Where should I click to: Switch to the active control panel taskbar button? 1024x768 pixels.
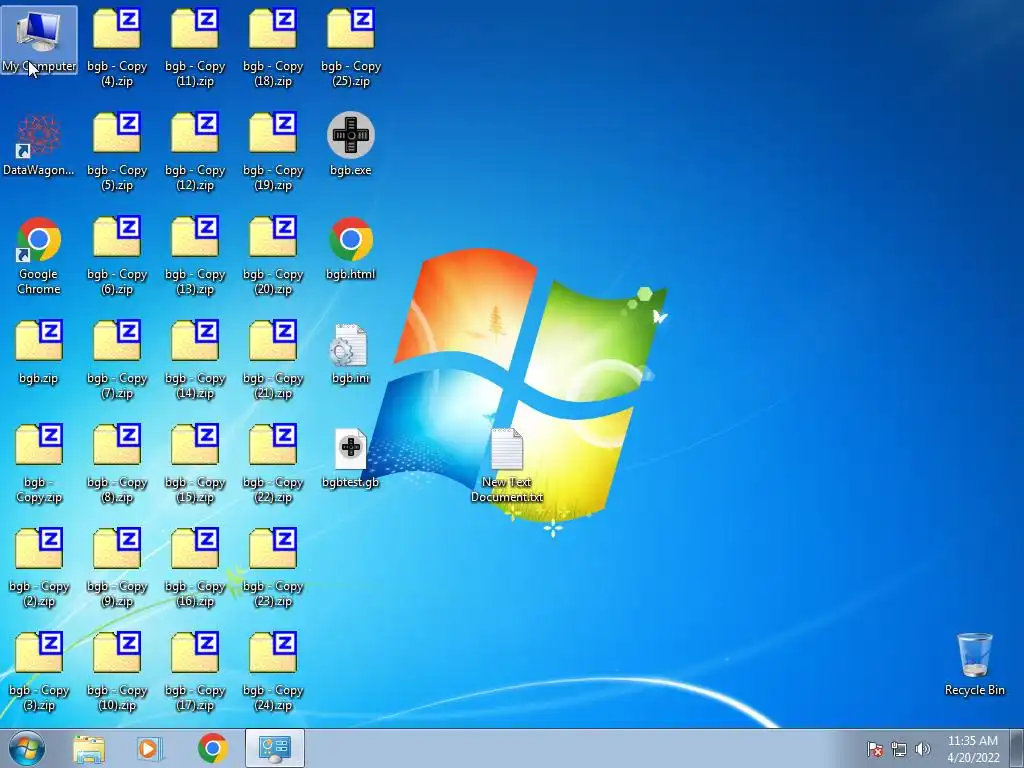point(275,748)
